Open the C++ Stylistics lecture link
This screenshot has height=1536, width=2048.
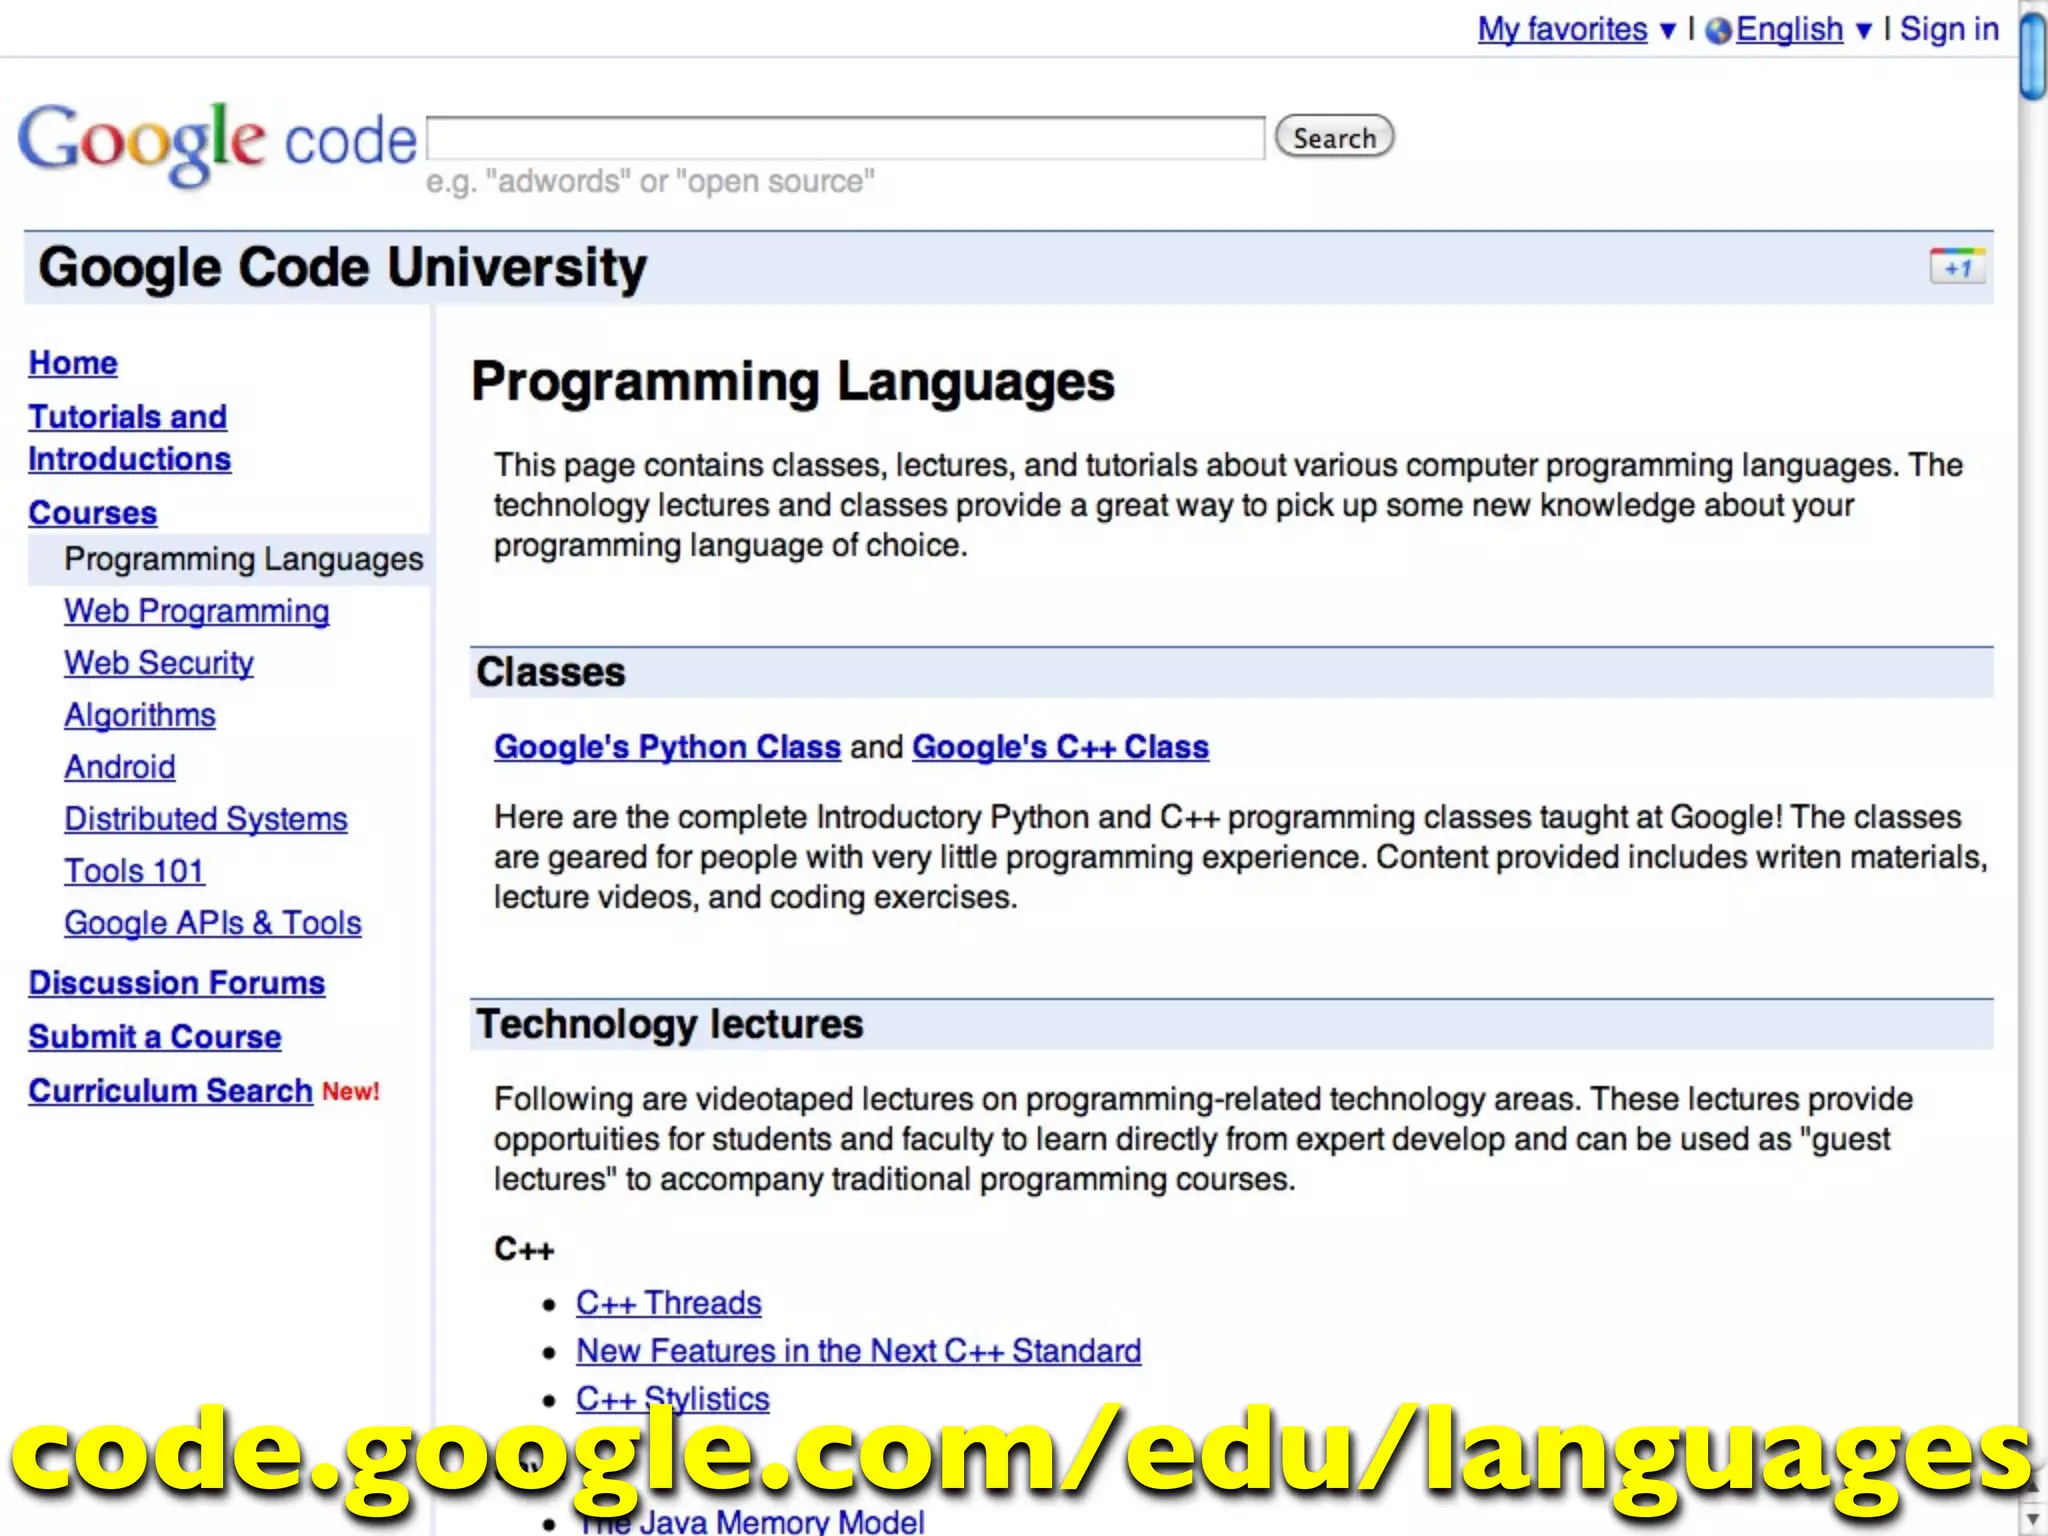point(672,1398)
